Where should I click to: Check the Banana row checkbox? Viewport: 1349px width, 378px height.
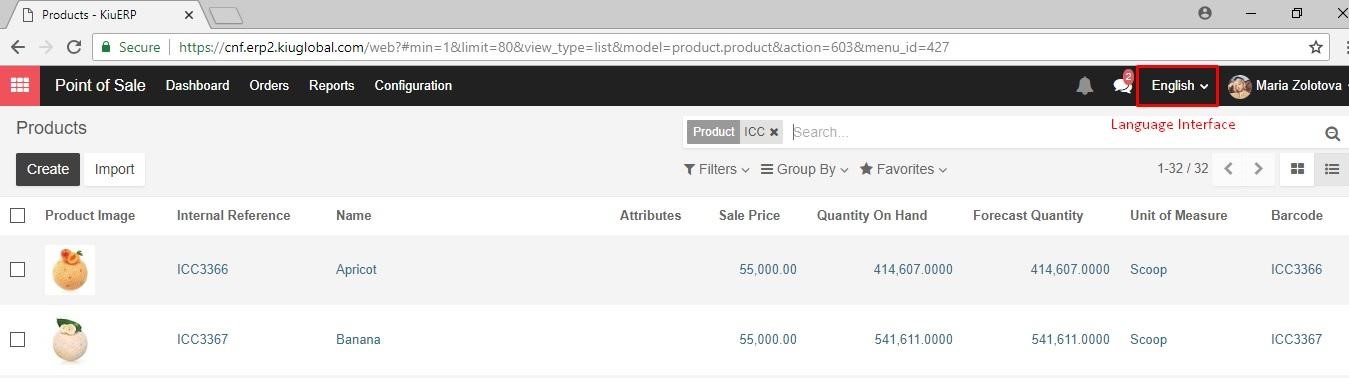point(17,339)
